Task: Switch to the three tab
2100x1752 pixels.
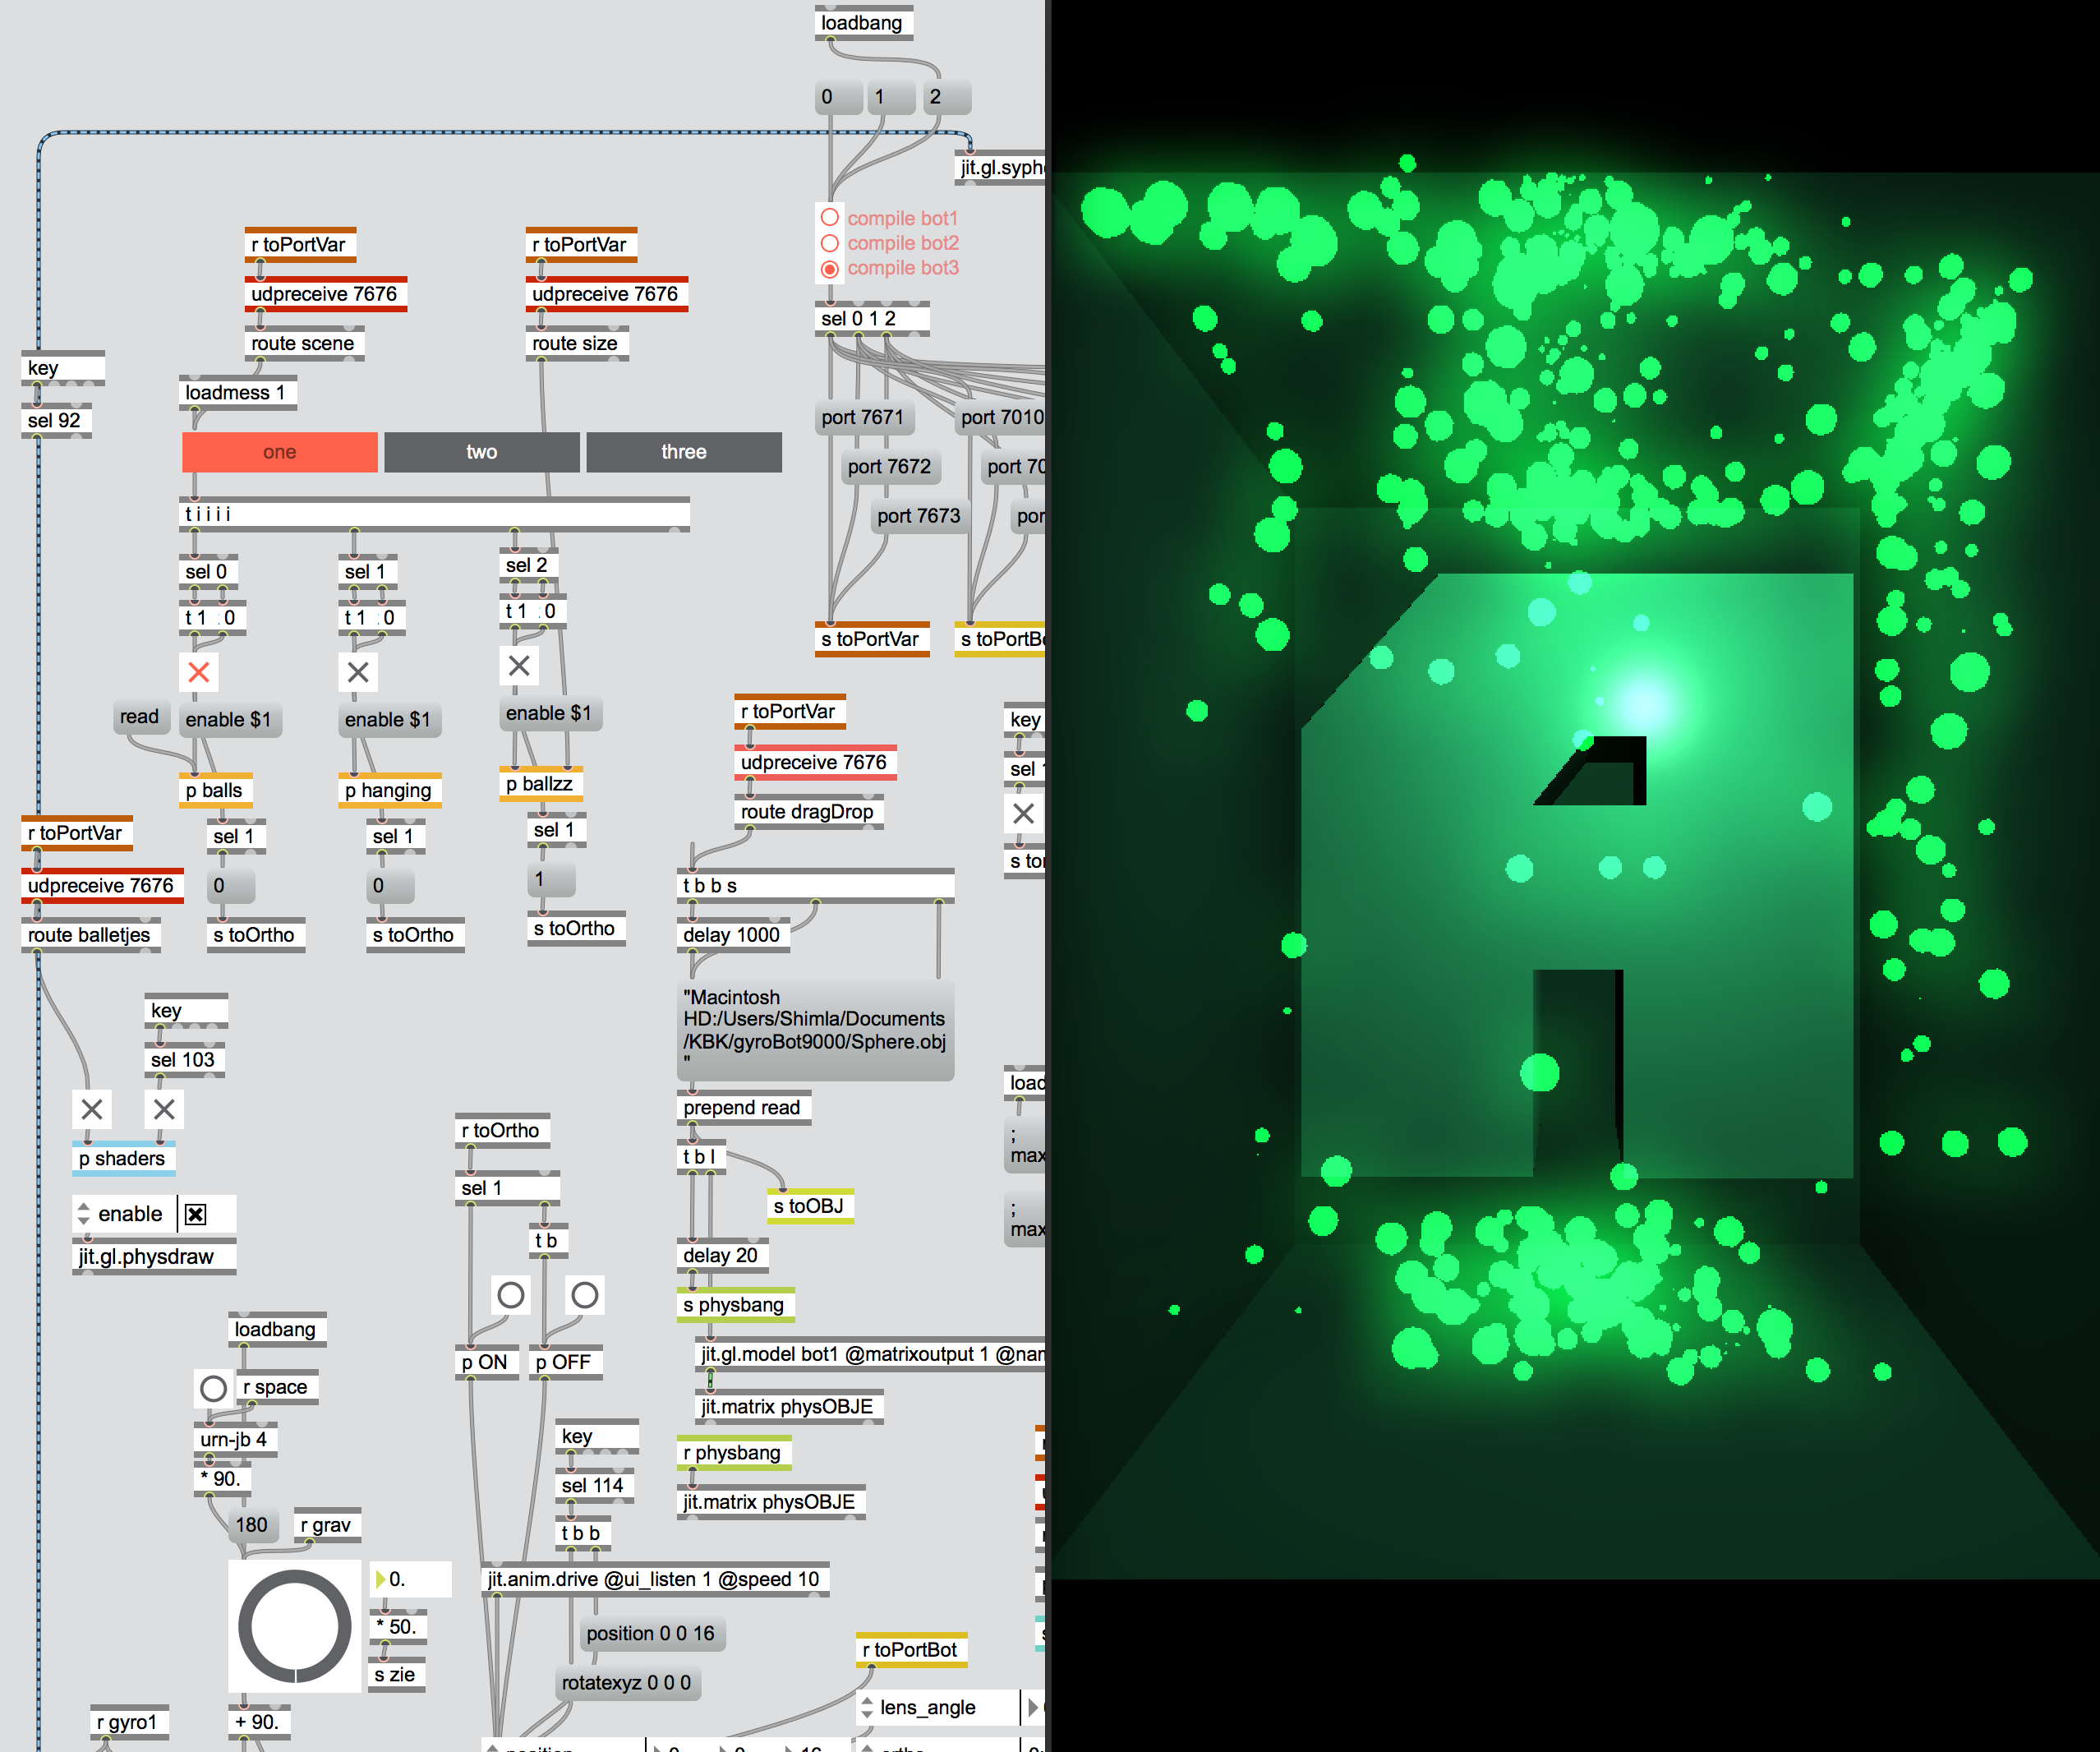Action: pos(683,452)
